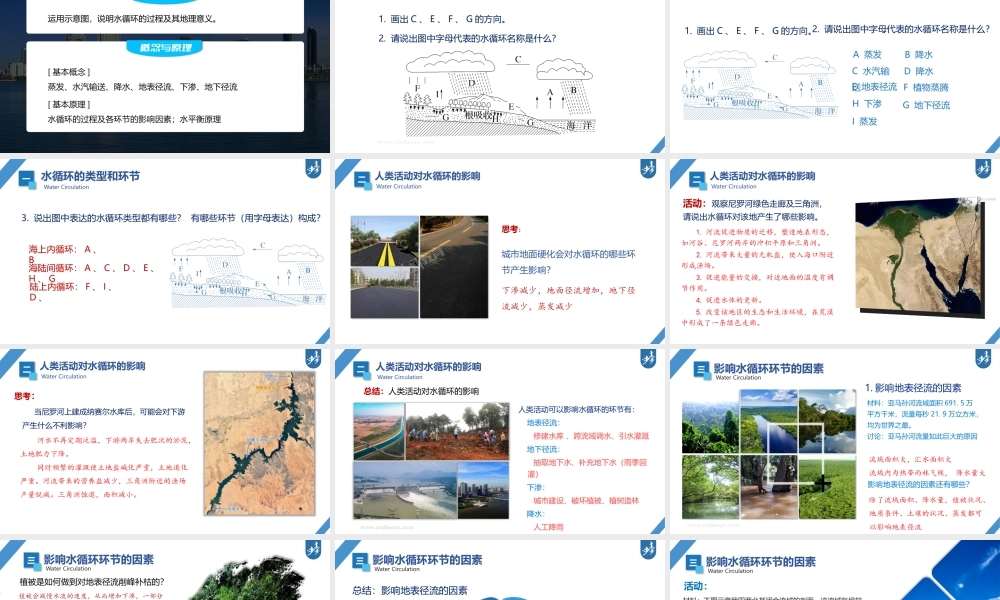
Task: Click the text 当尼罗河上建成纳赛尔水库后
Action: 109,412
